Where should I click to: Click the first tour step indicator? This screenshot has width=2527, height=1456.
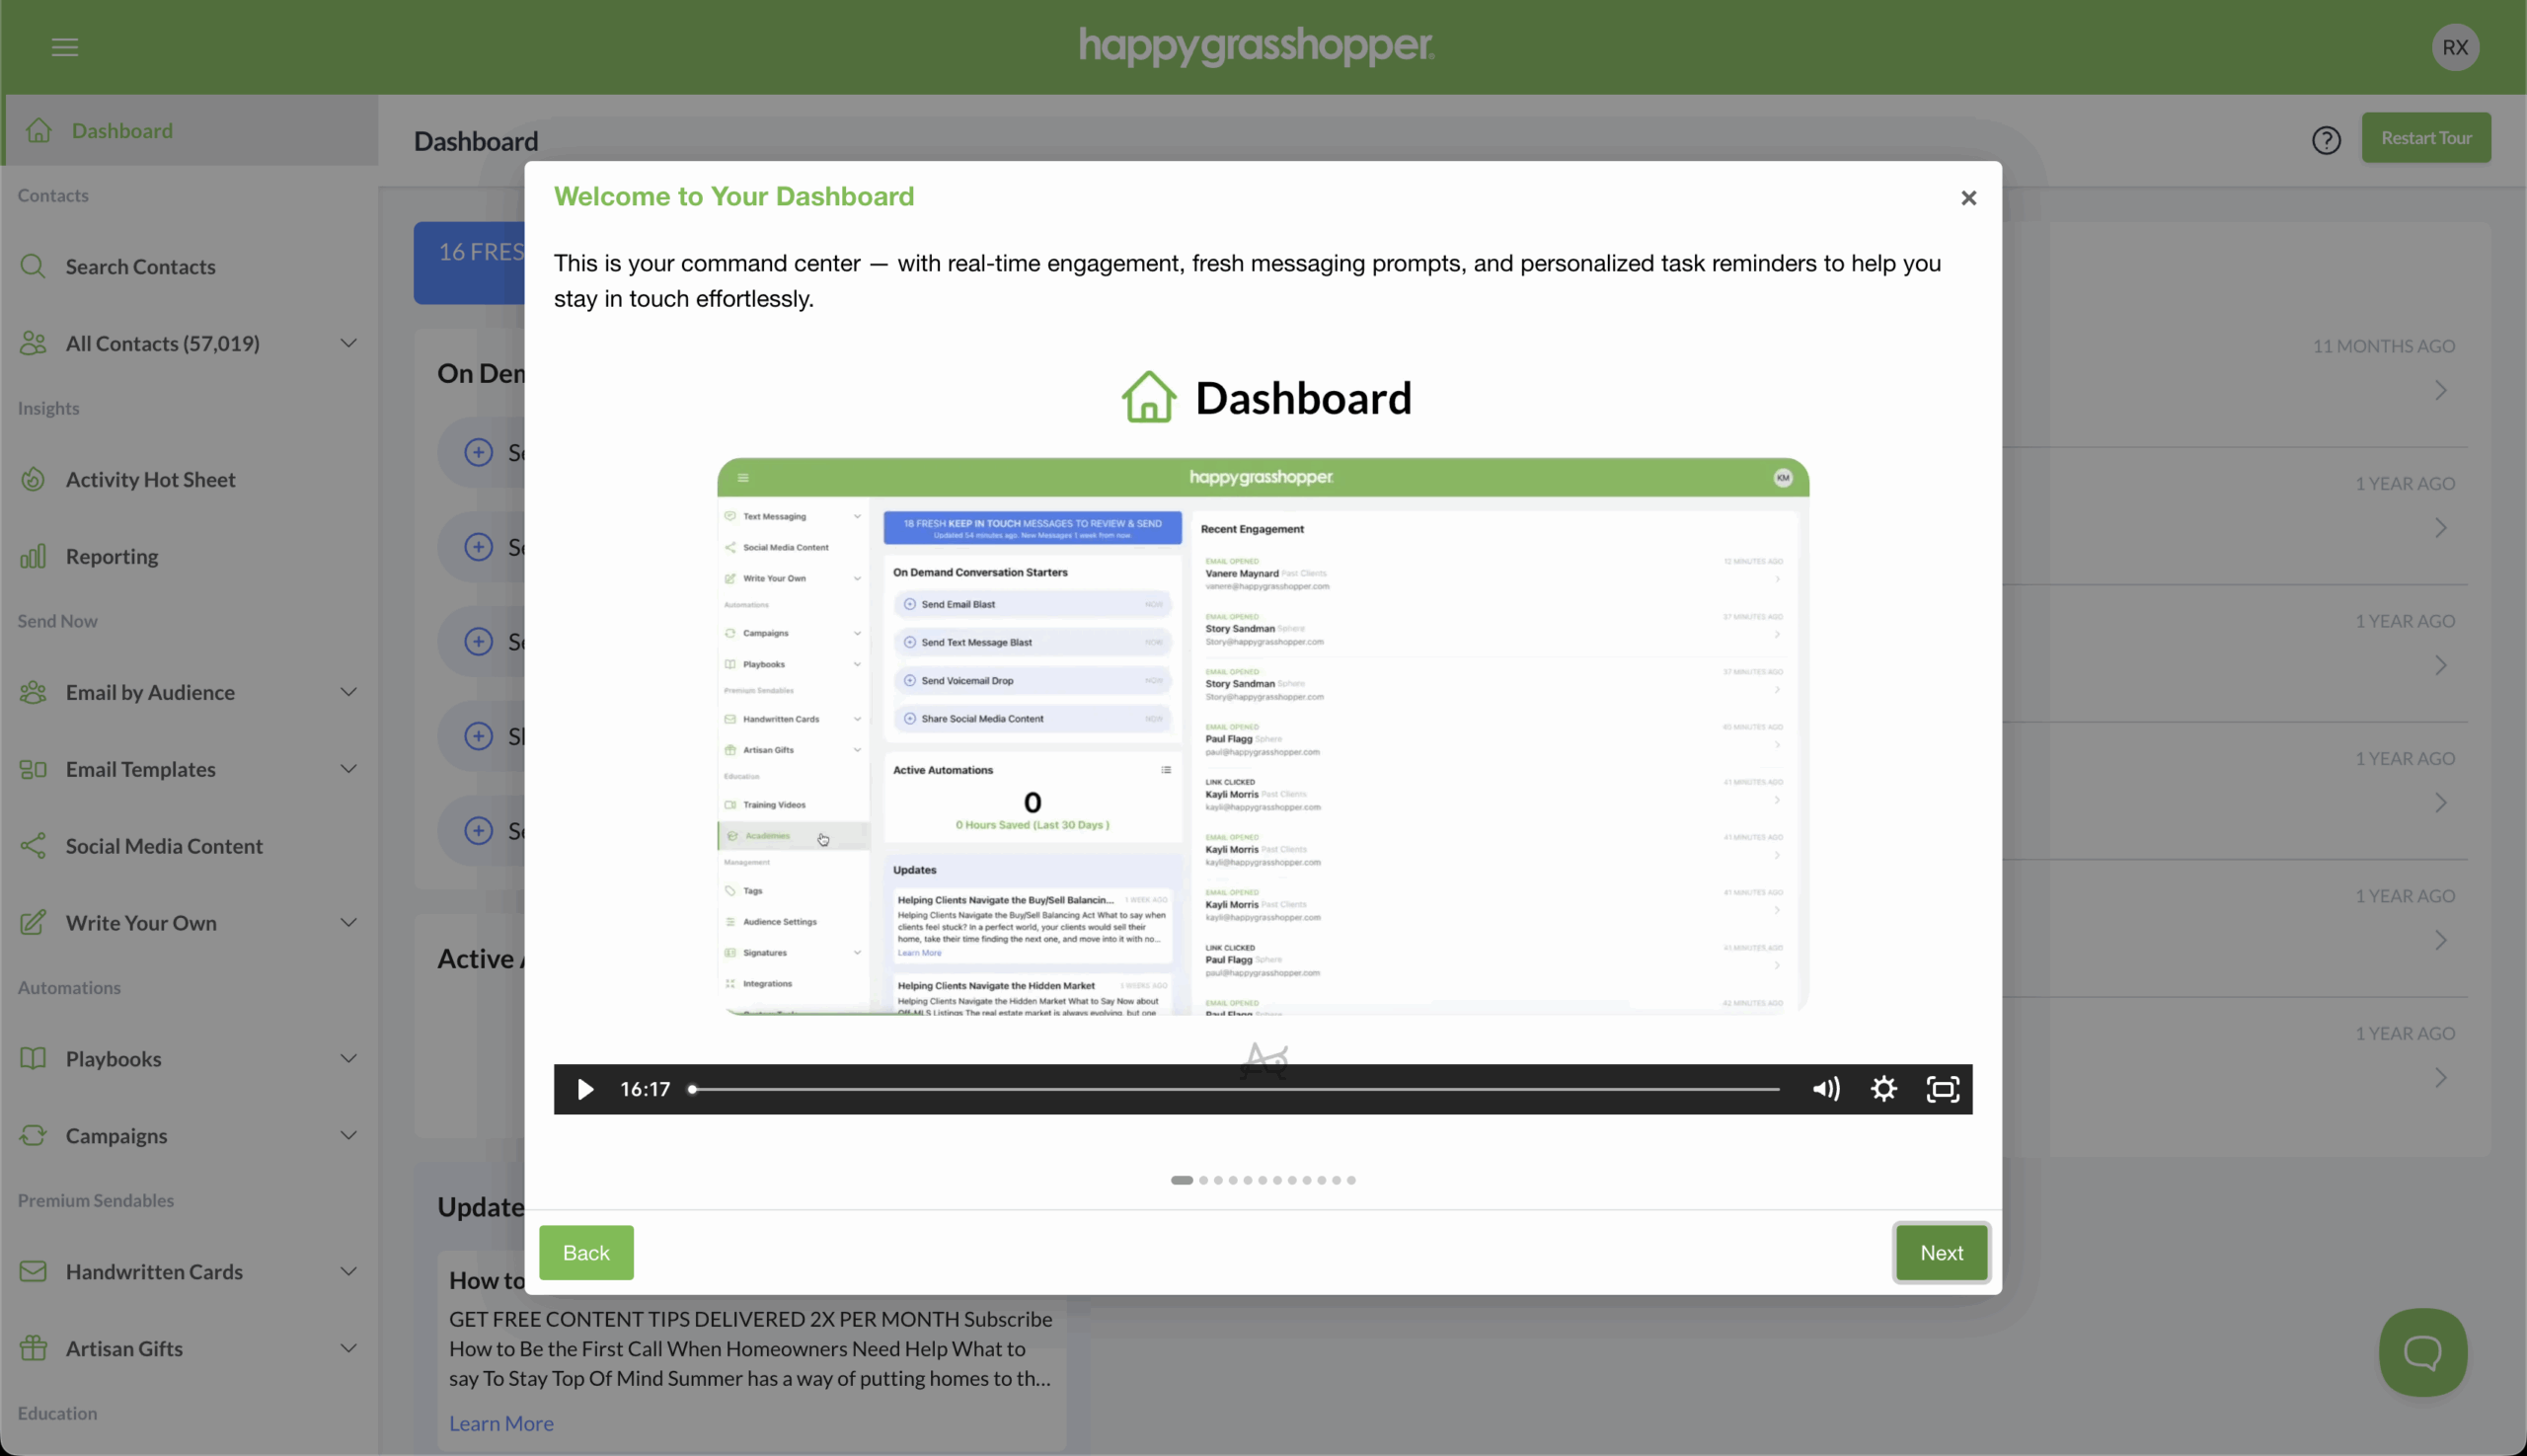(1181, 1180)
